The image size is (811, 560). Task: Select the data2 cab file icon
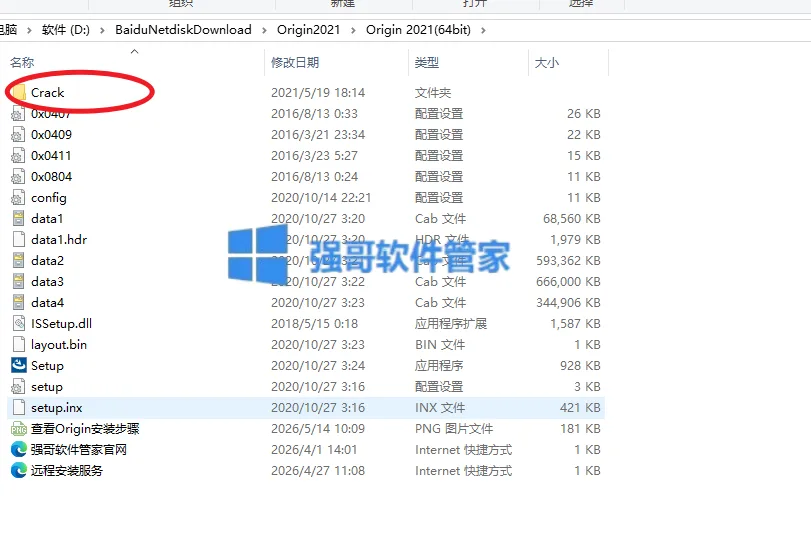tap(18, 261)
